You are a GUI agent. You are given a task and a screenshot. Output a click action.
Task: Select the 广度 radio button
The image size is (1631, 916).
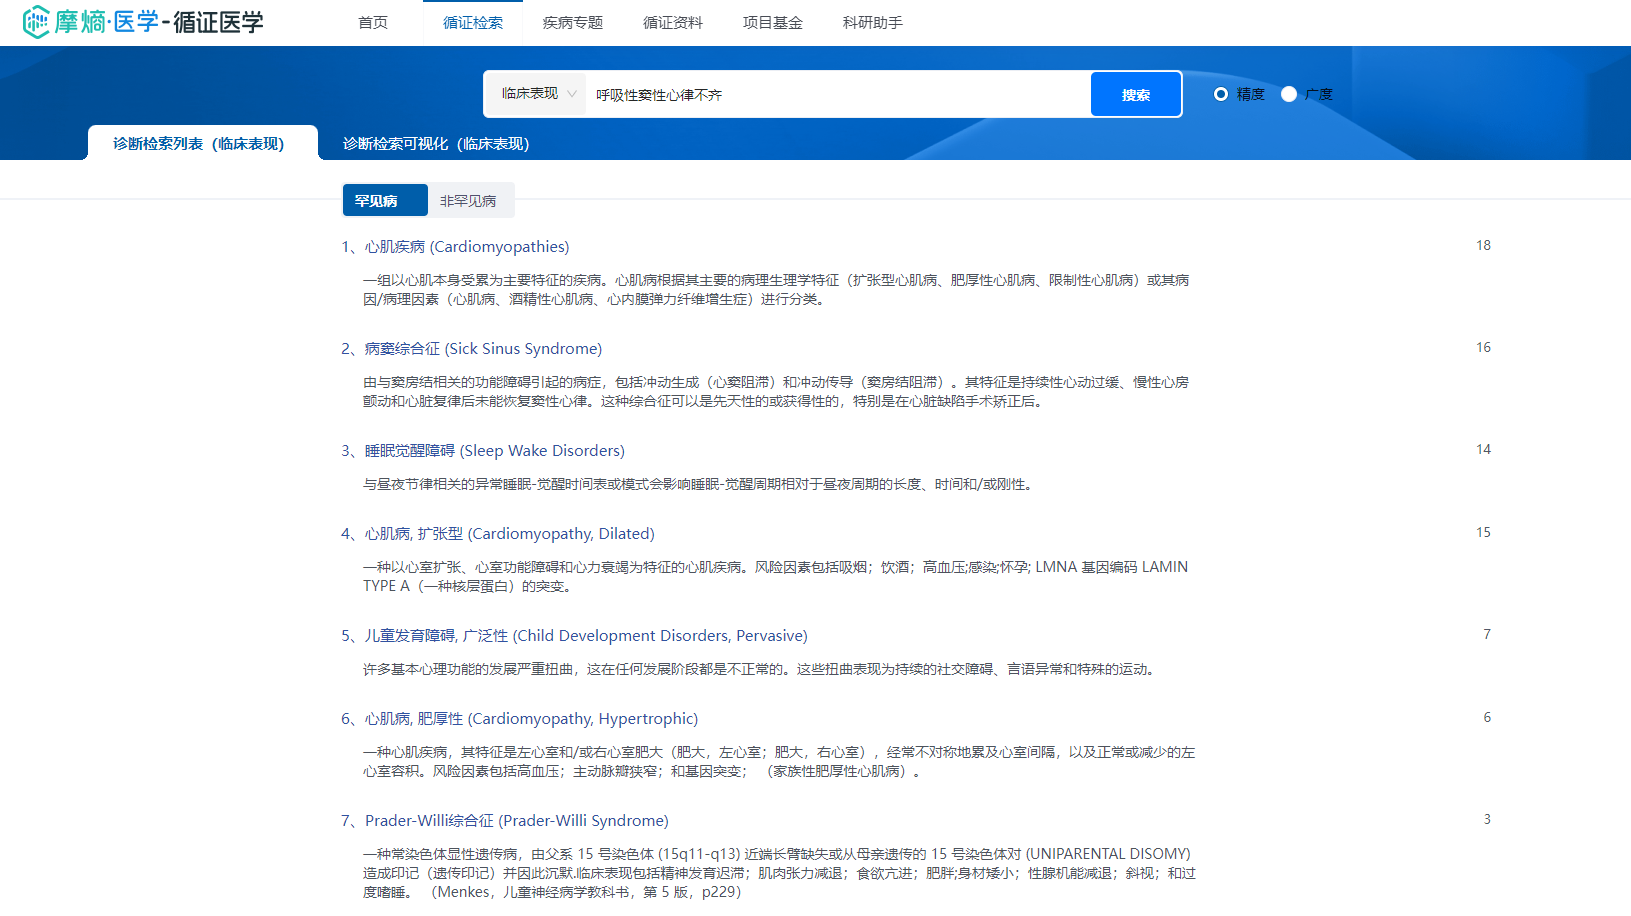1289,94
